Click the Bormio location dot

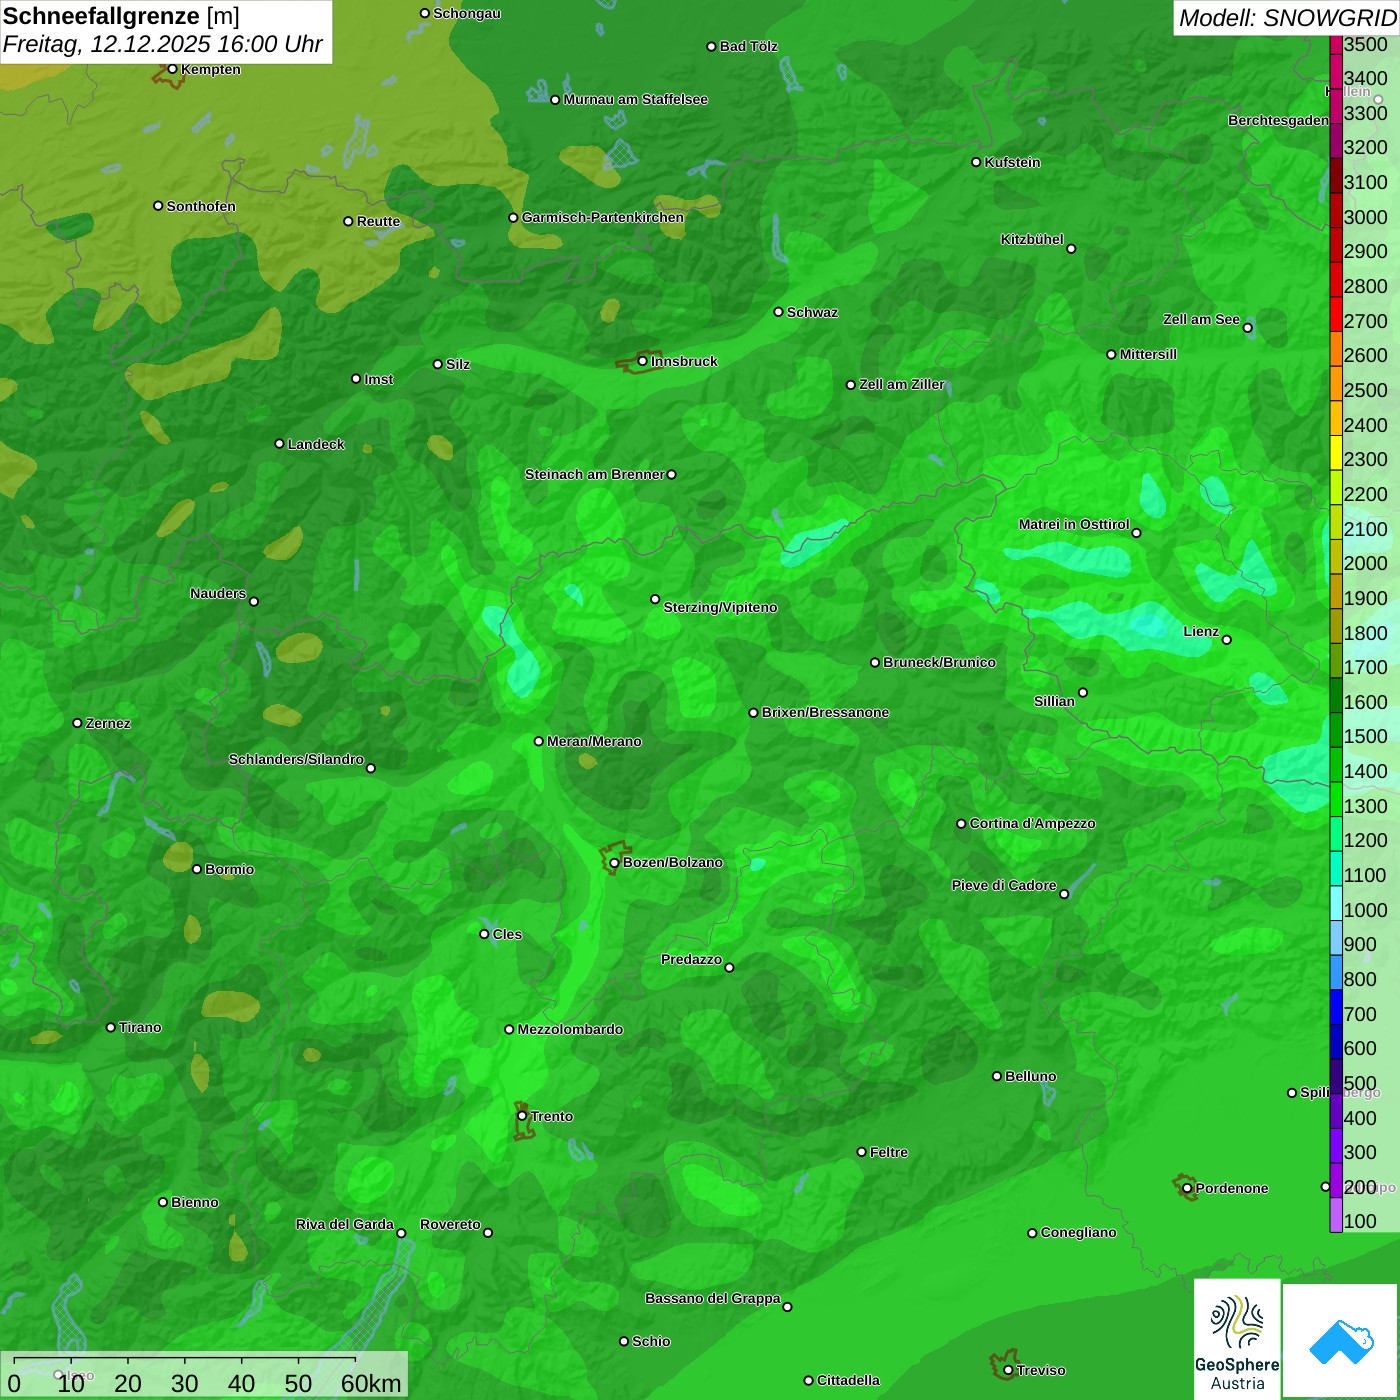coord(197,869)
